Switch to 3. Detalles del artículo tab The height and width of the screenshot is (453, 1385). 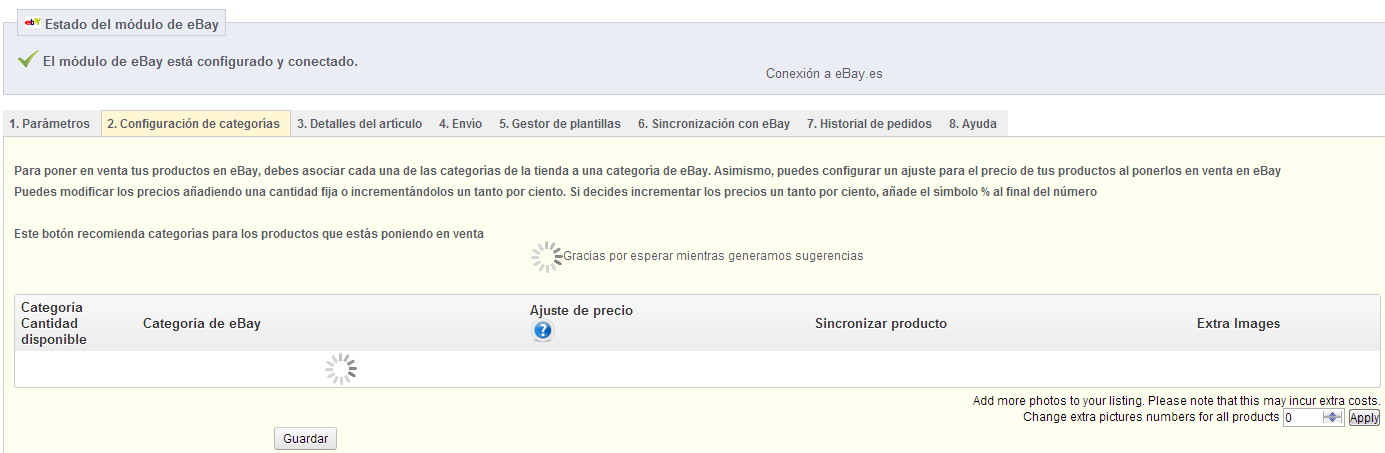coord(359,124)
